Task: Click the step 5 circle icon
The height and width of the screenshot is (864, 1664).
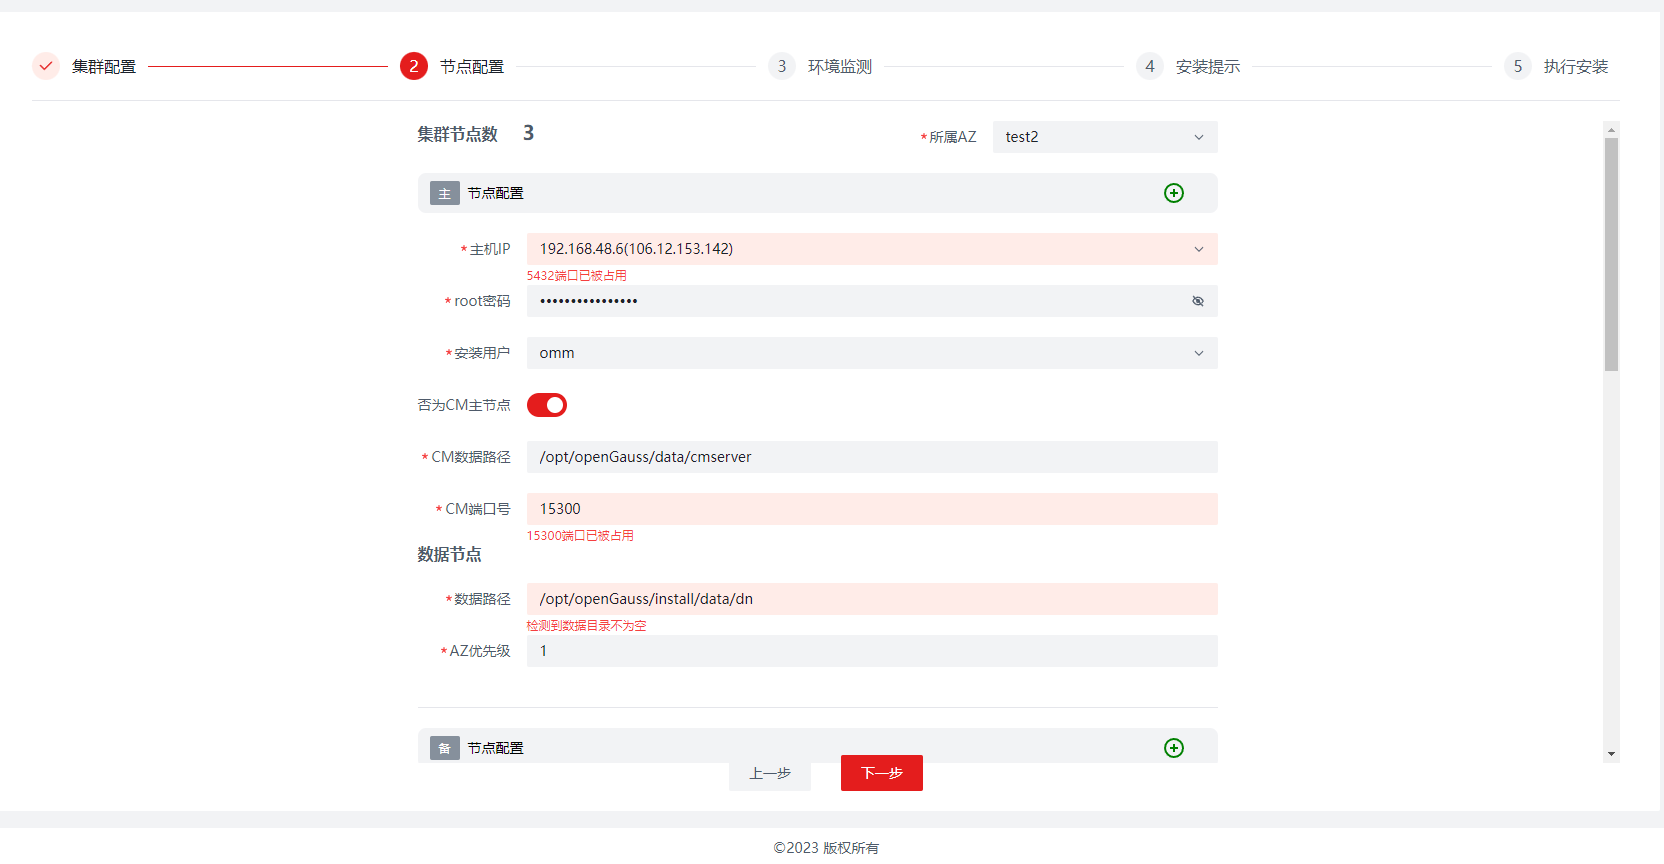Action: pyautogui.click(x=1518, y=66)
